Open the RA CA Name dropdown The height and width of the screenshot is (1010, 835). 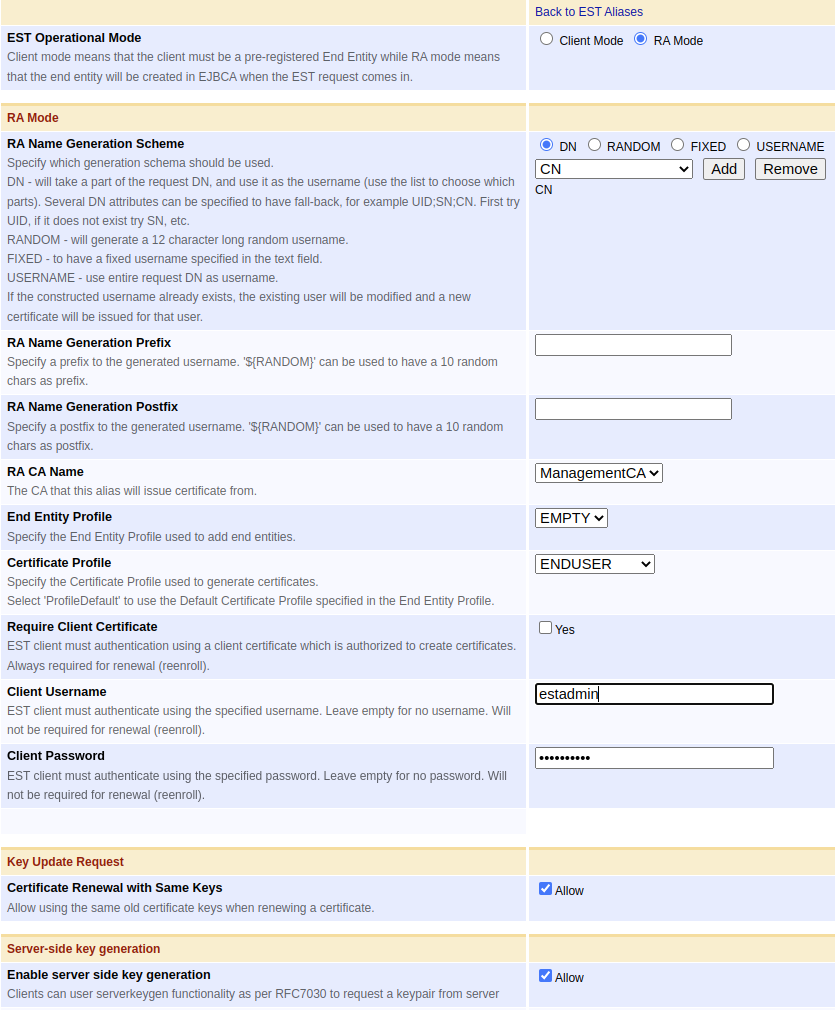coord(598,472)
